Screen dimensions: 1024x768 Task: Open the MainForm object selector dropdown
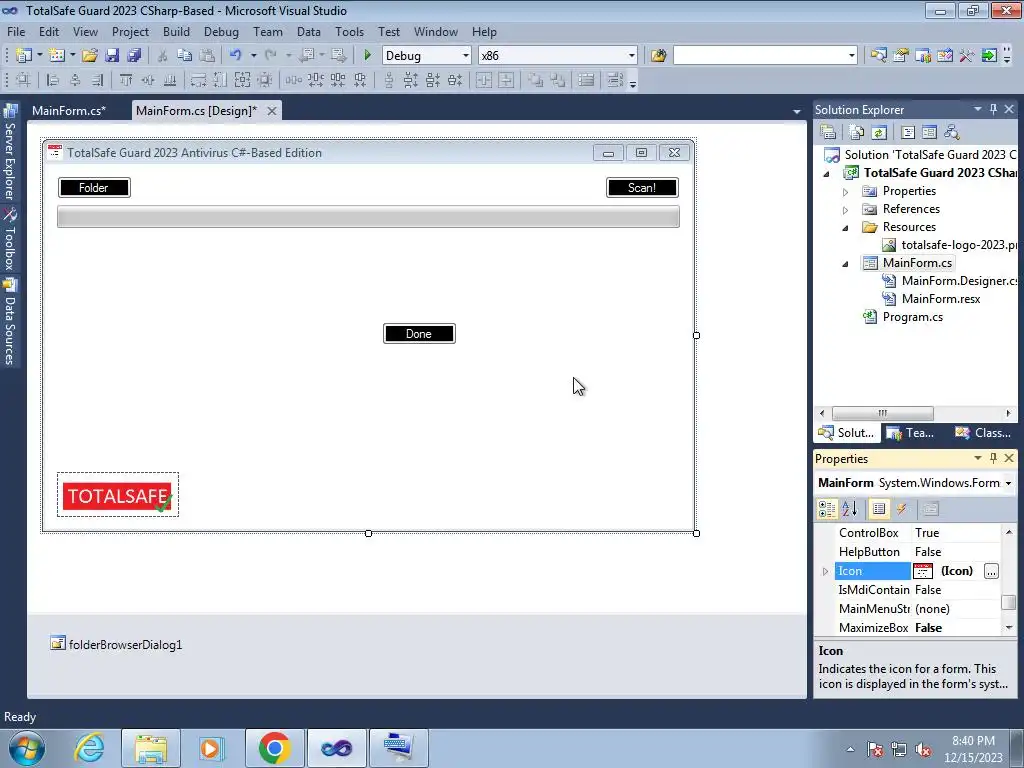pyautogui.click(x=1008, y=483)
